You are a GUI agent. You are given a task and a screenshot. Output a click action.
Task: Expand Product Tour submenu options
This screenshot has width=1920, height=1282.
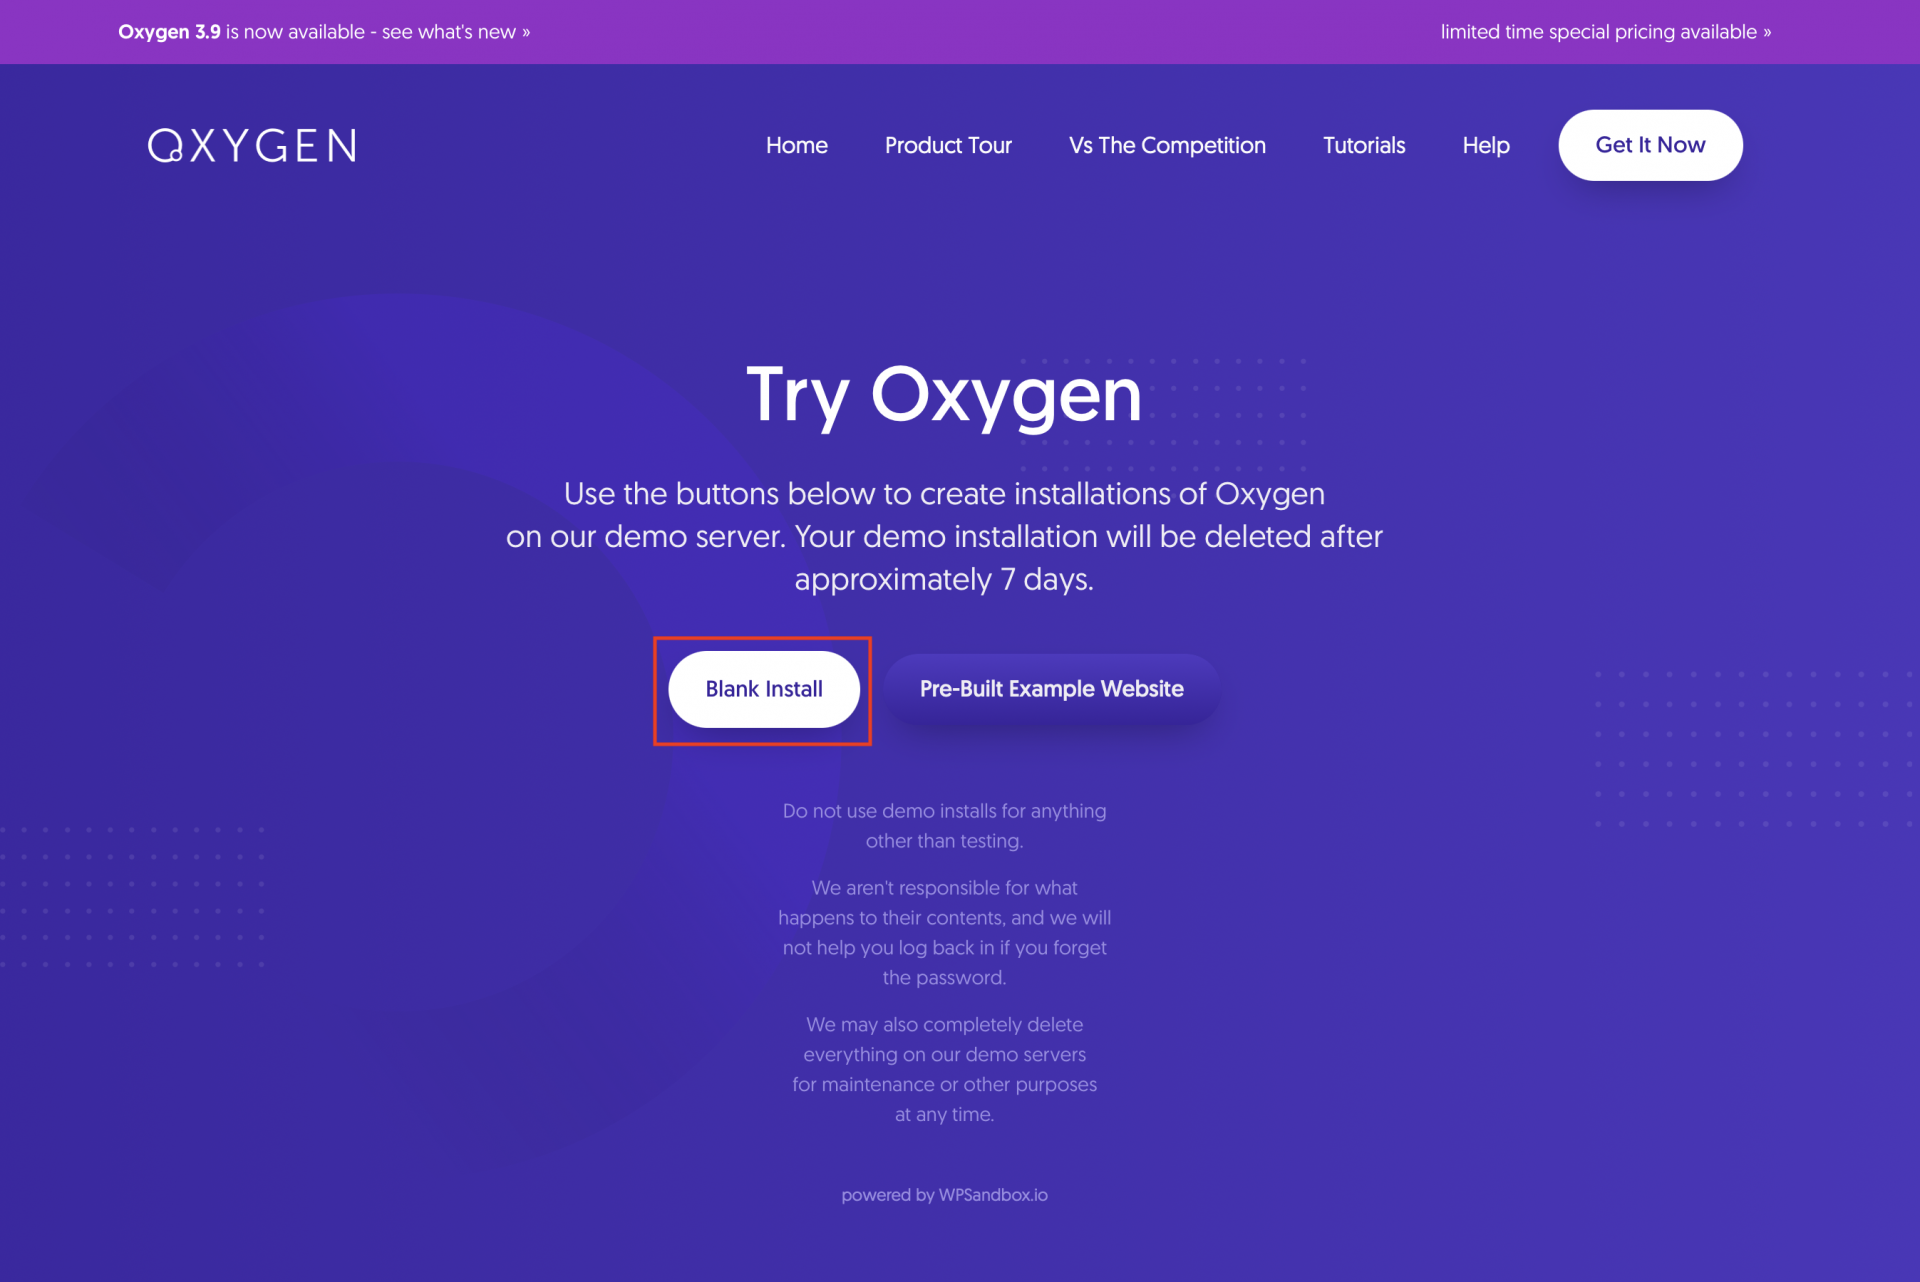click(x=947, y=145)
